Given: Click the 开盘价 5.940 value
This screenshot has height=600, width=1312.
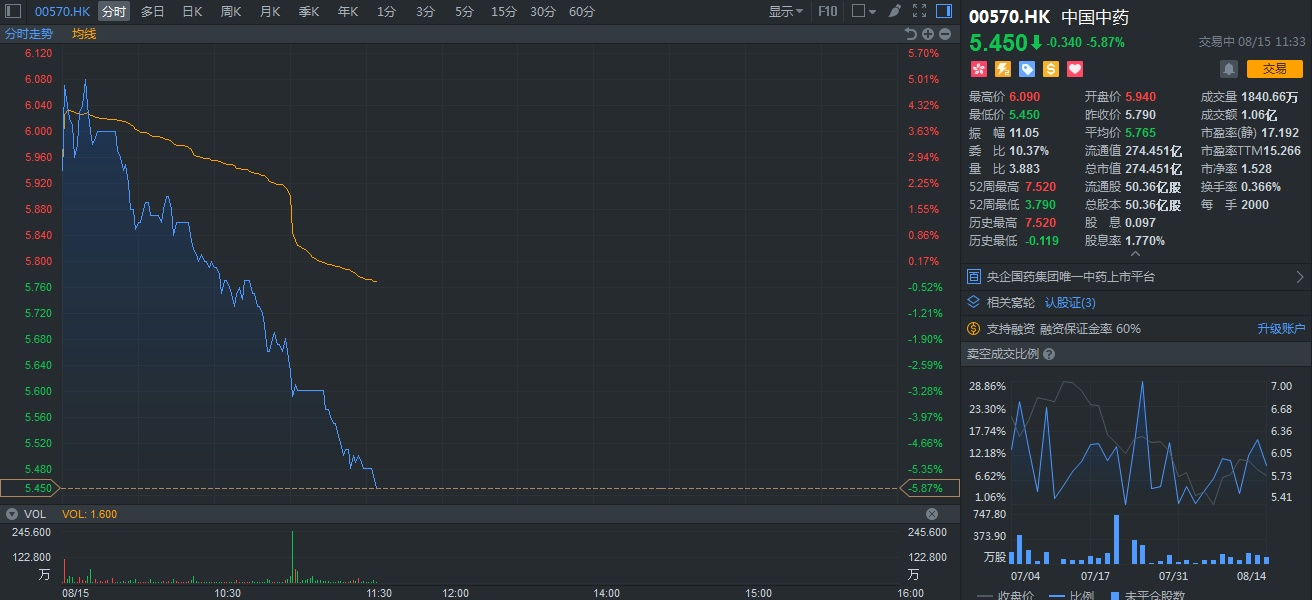Looking at the screenshot, I should click(1141, 97).
